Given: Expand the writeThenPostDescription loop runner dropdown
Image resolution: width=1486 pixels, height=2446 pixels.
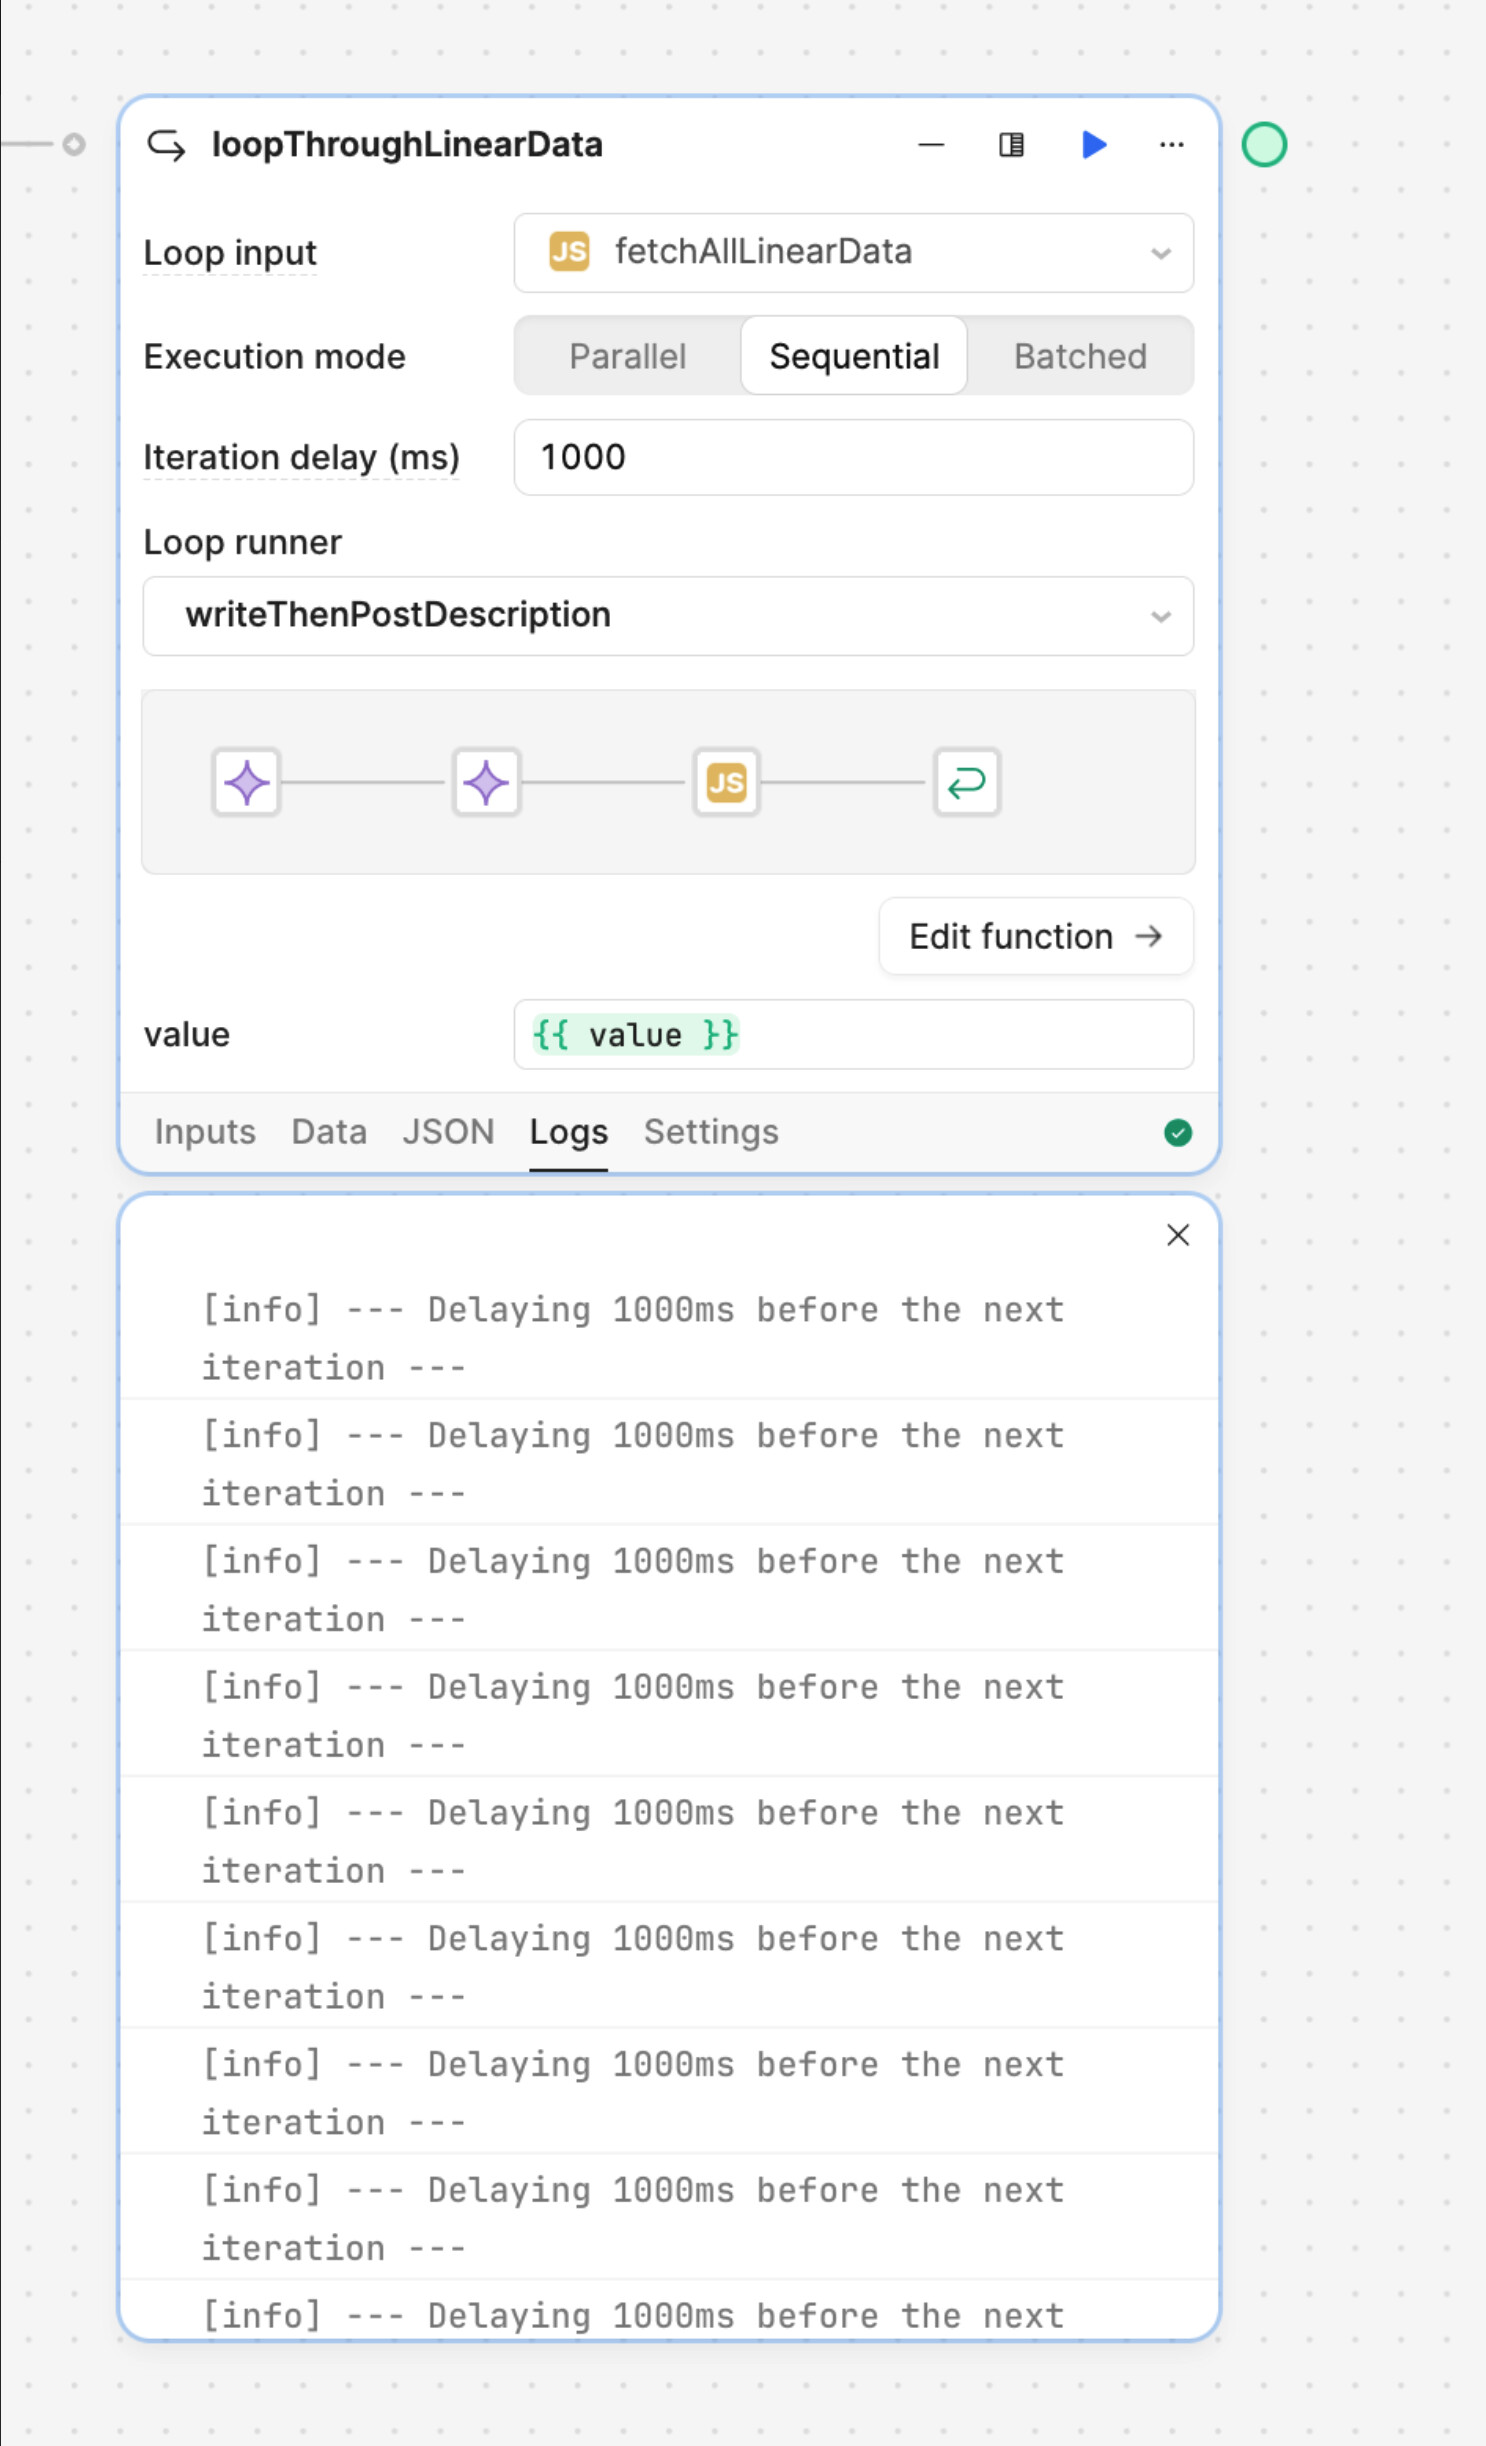Looking at the screenshot, I should coord(668,616).
